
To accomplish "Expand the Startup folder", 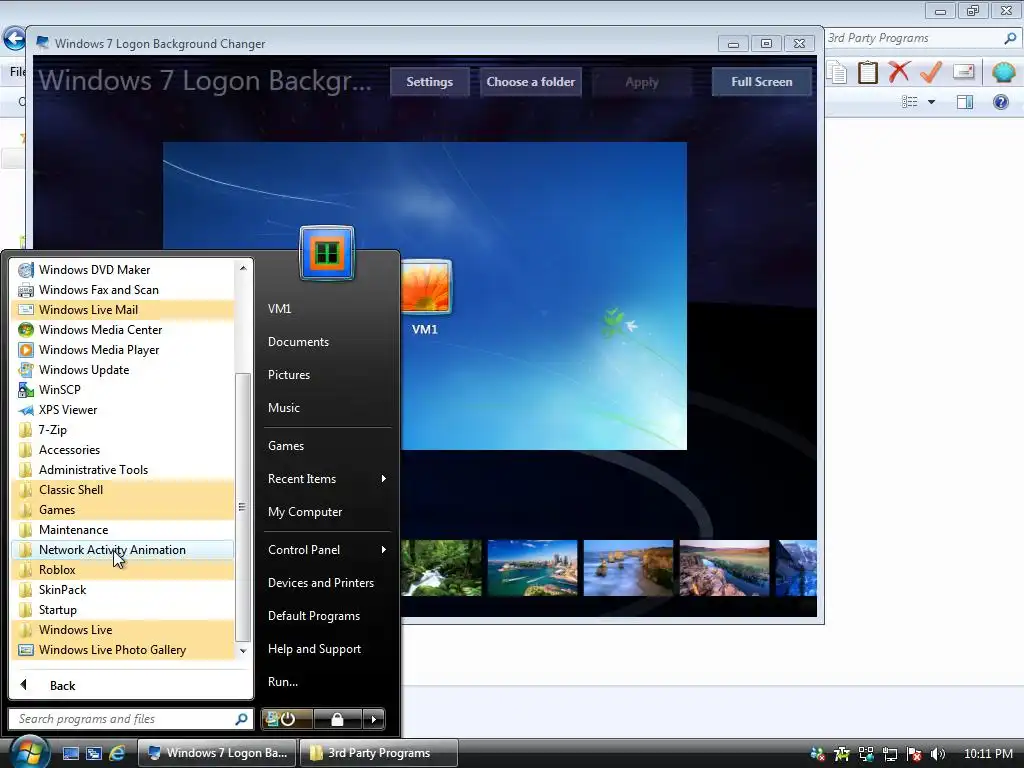I will click(x=122, y=610).
